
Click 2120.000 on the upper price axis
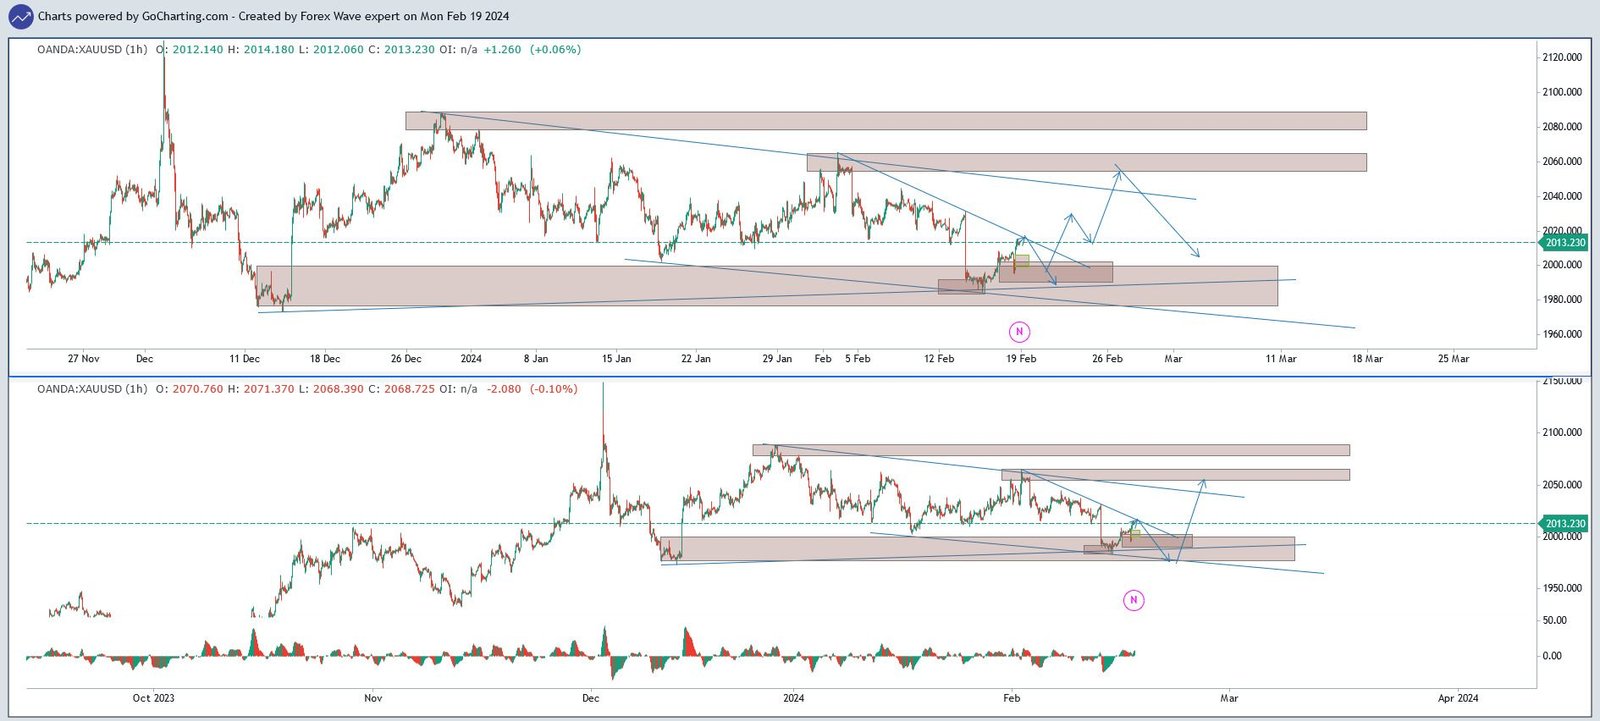click(x=1562, y=58)
